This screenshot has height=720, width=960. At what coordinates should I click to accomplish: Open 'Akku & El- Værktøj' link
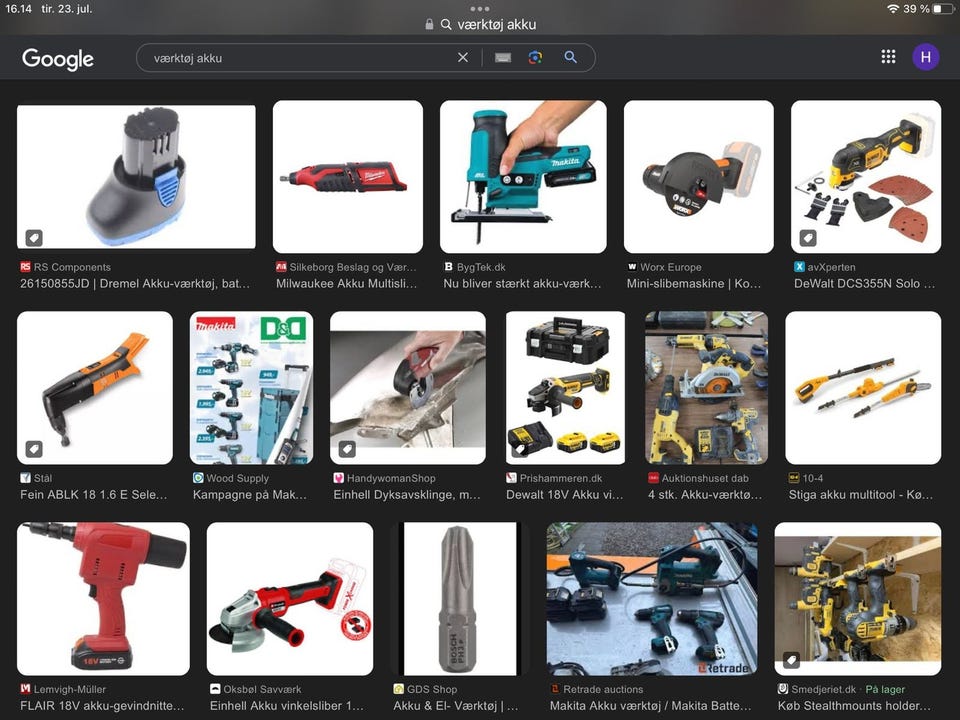[x=456, y=705]
